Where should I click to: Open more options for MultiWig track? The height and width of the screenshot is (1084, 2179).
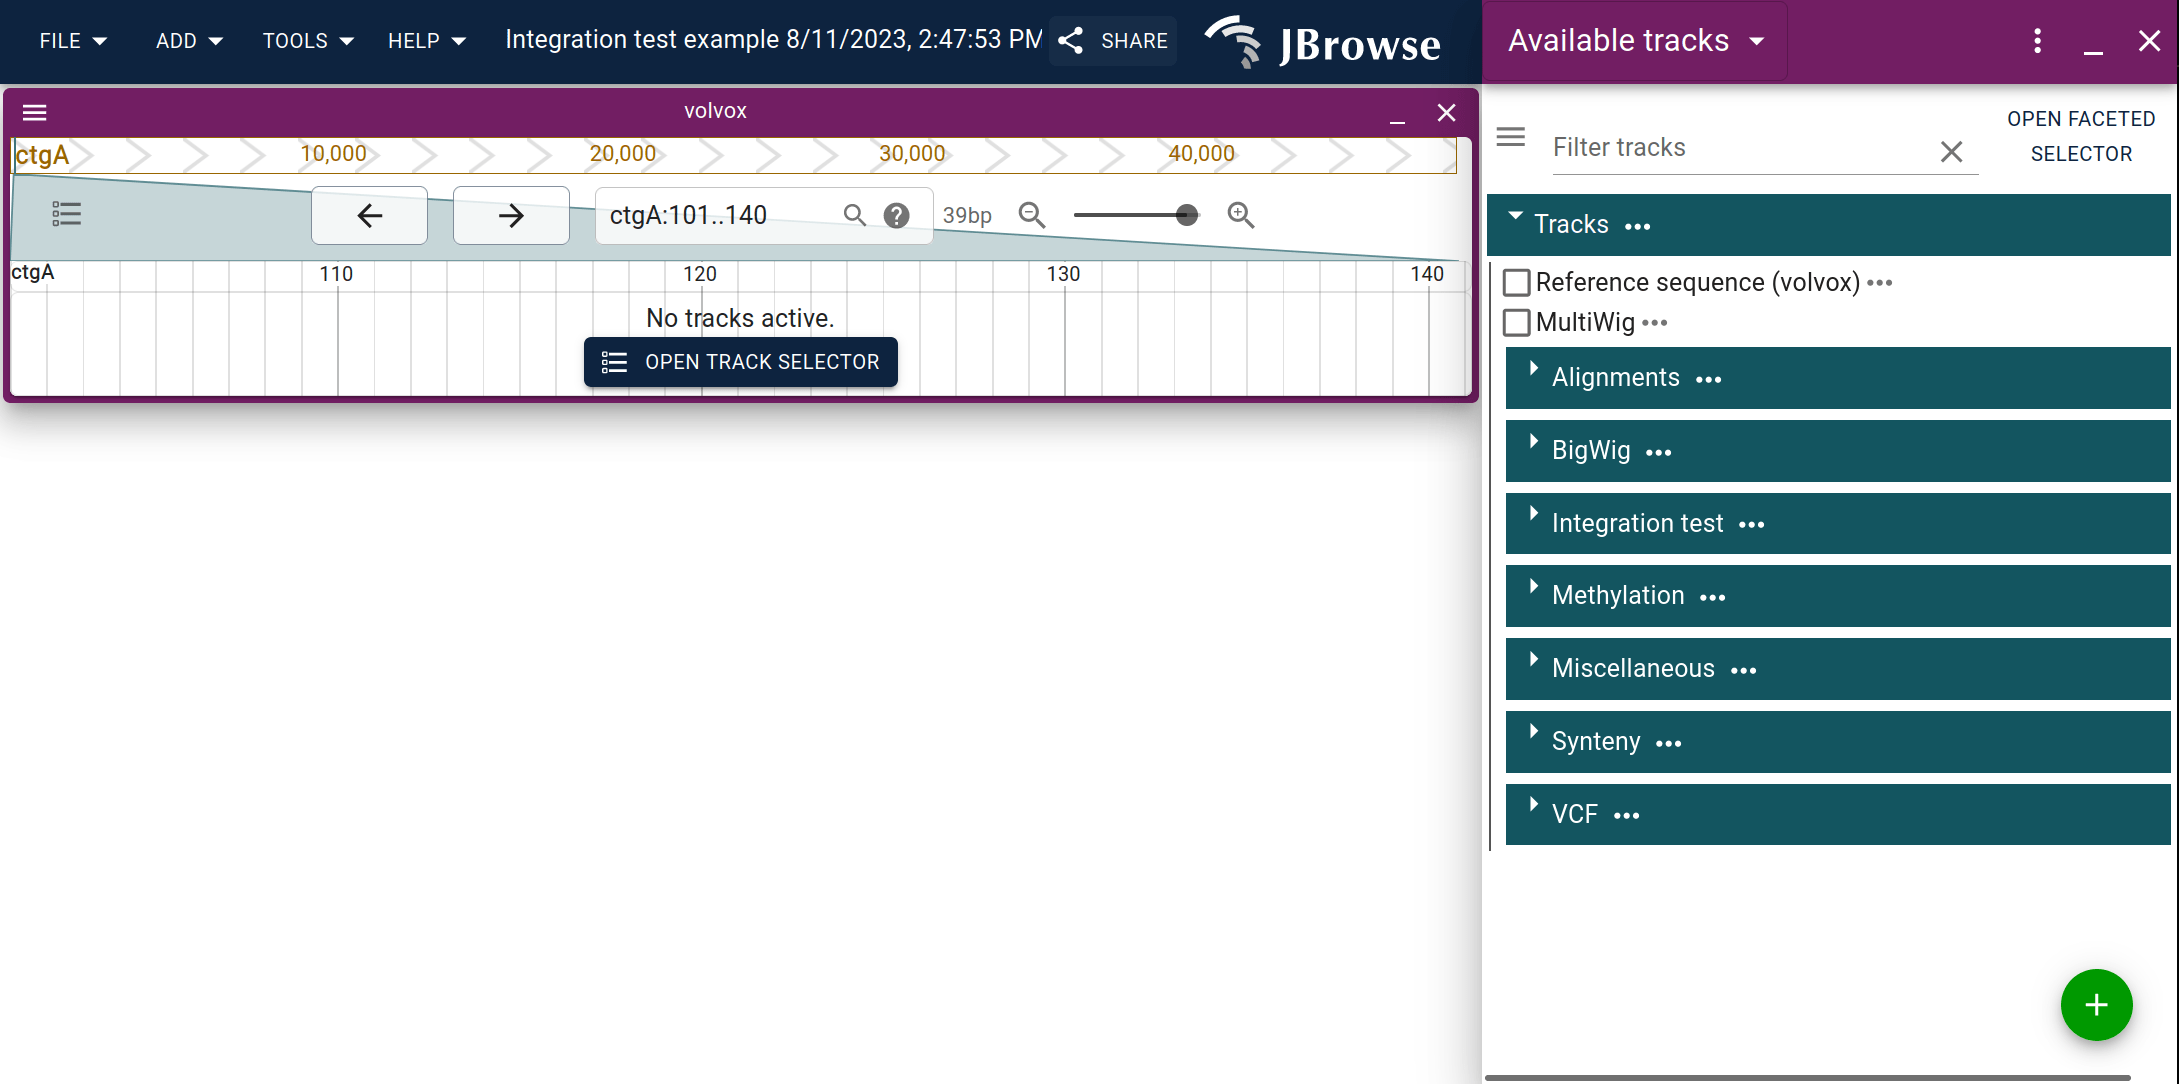click(x=1655, y=323)
